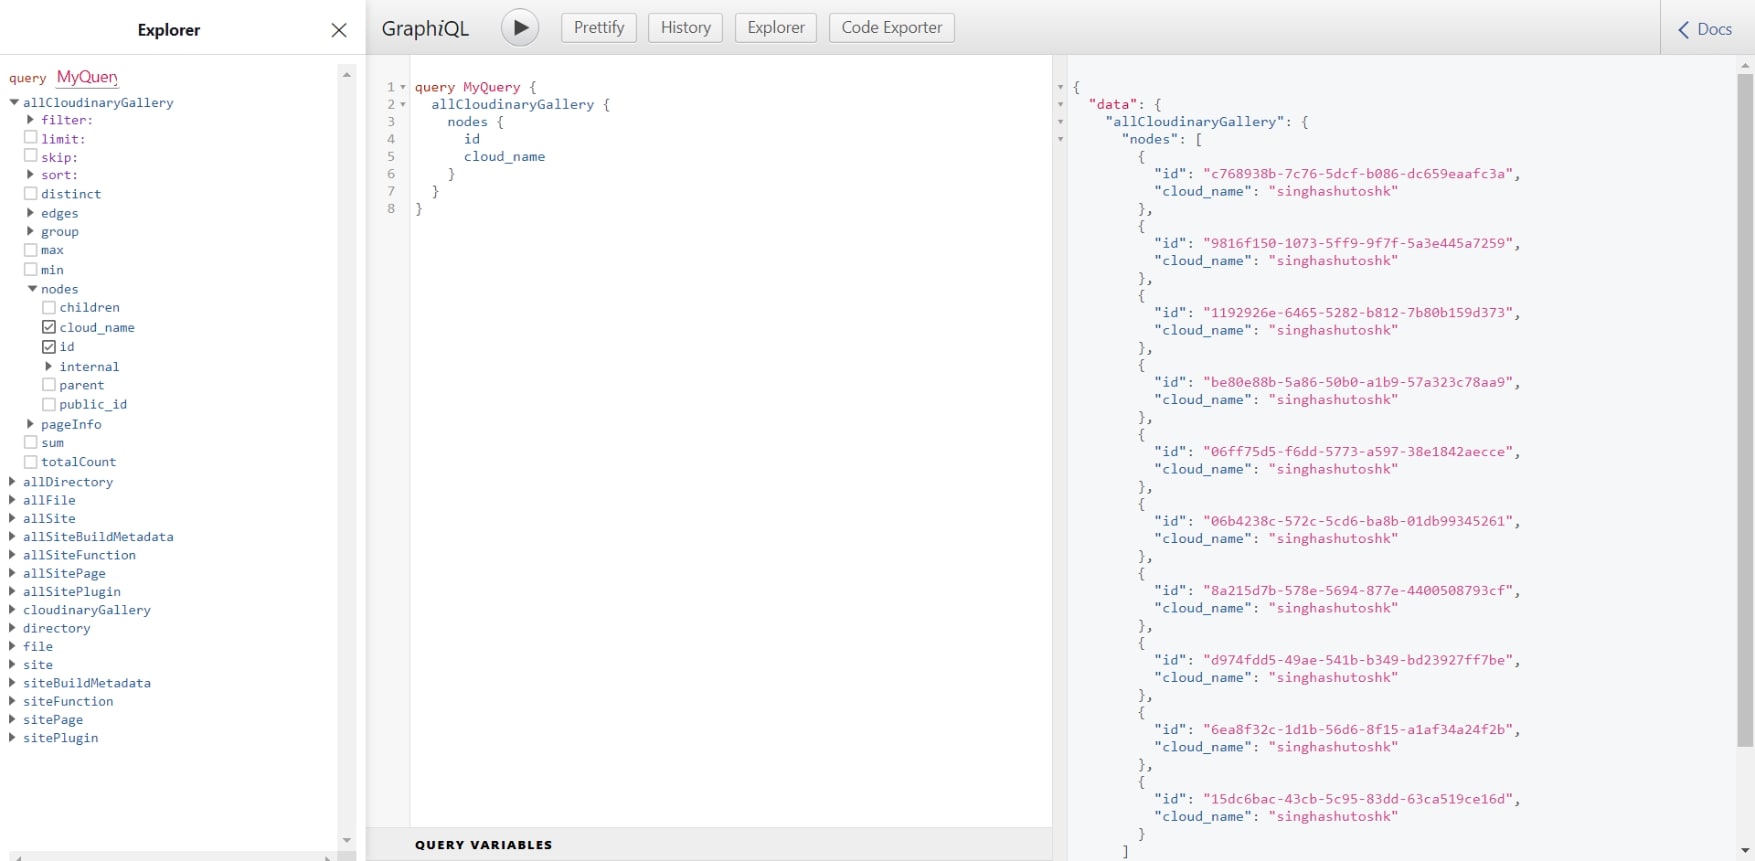
Task: Check the totalCount field
Action: pyautogui.click(x=31, y=461)
